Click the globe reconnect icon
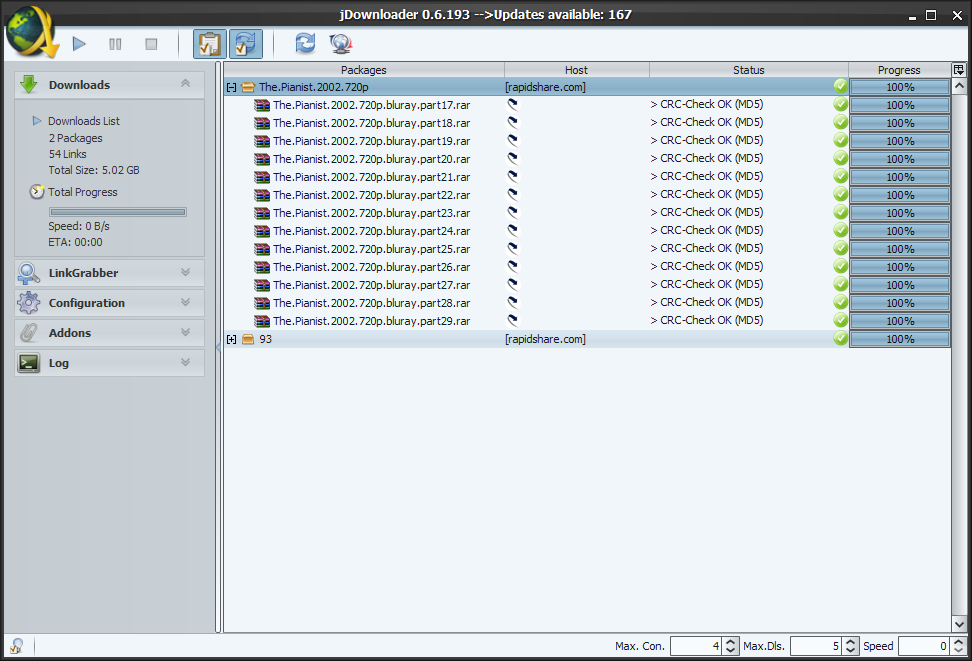Screen dimensions: 972x661 coord(340,43)
